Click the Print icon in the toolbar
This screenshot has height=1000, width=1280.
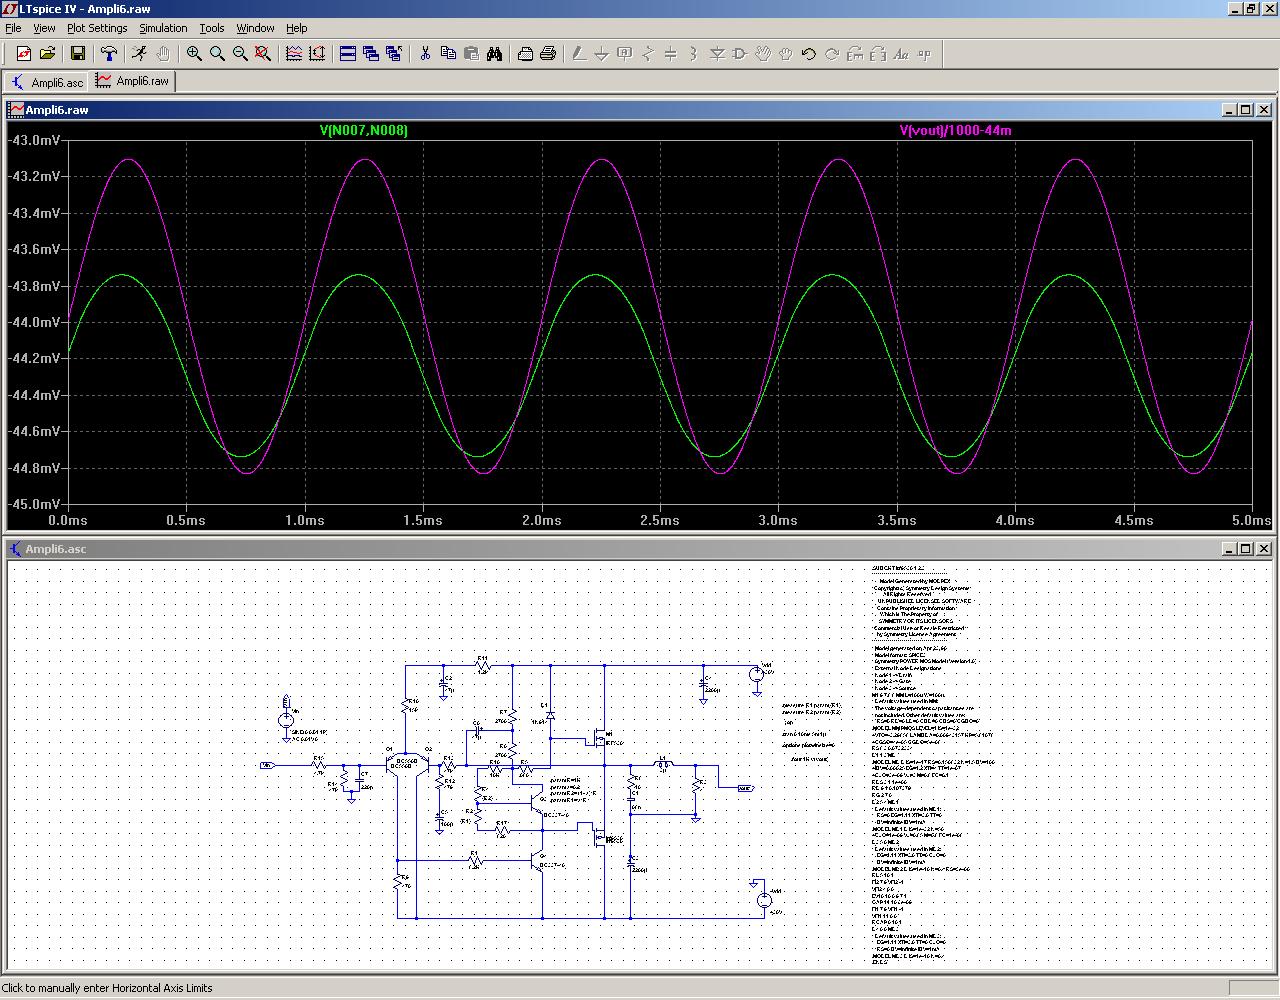tap(548, 54)
